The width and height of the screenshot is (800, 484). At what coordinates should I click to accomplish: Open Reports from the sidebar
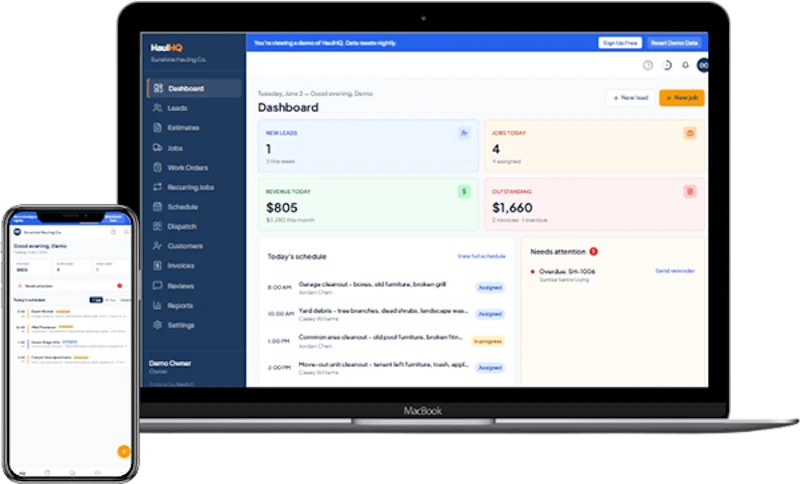(180, 305)
